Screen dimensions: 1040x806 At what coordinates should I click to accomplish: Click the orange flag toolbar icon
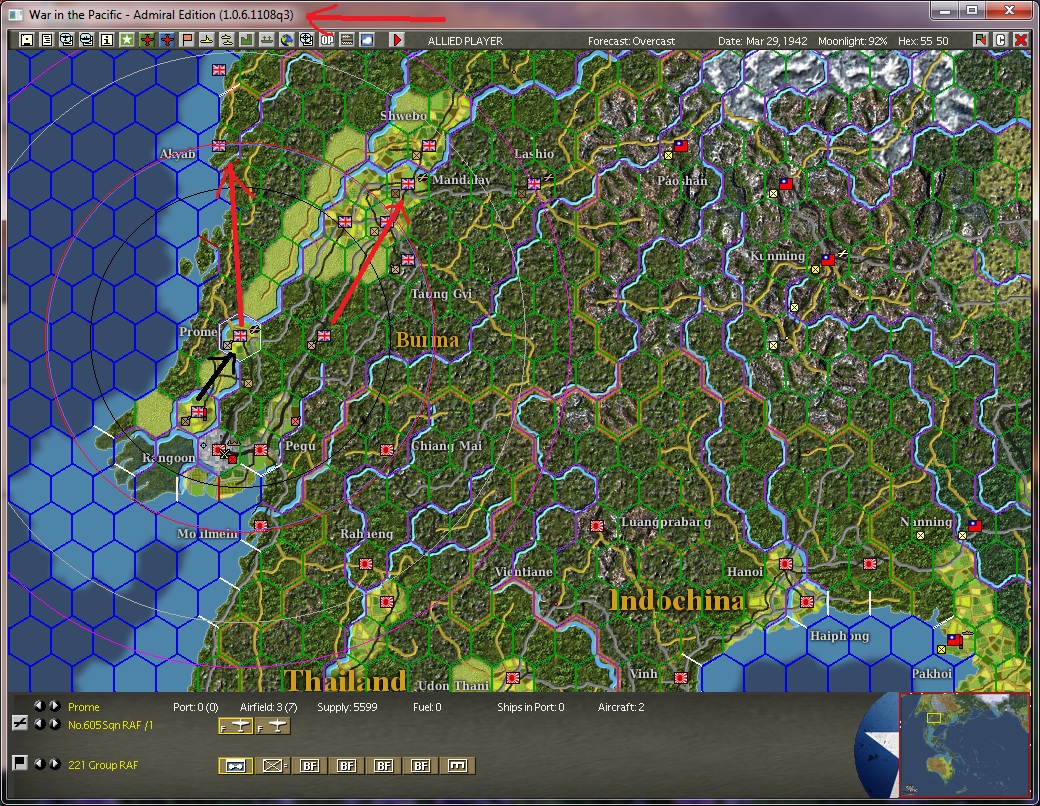(x=187, y=40)
